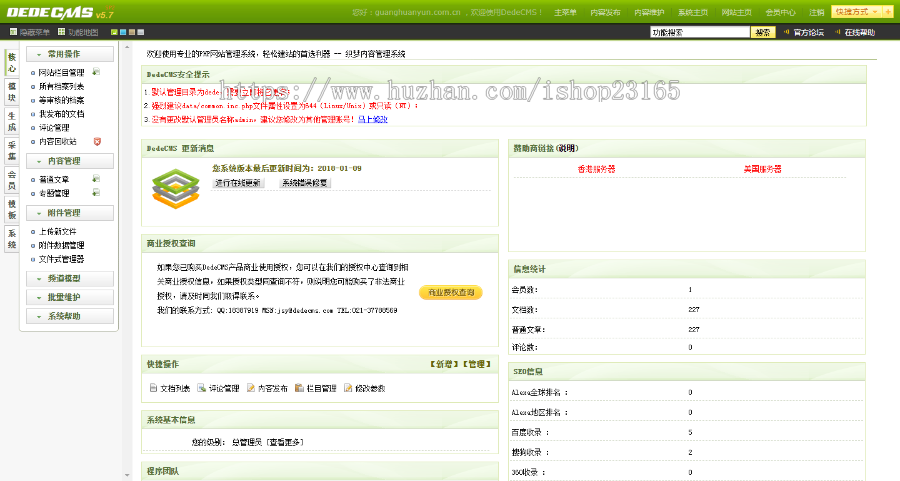Click 注销 to log out
The image size is (900, 481).
[816, 13]
